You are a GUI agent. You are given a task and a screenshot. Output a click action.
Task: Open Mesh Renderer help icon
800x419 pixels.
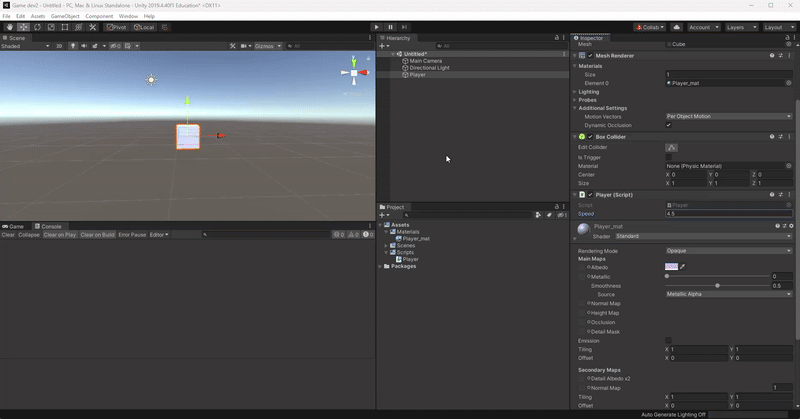click(772, 56)
